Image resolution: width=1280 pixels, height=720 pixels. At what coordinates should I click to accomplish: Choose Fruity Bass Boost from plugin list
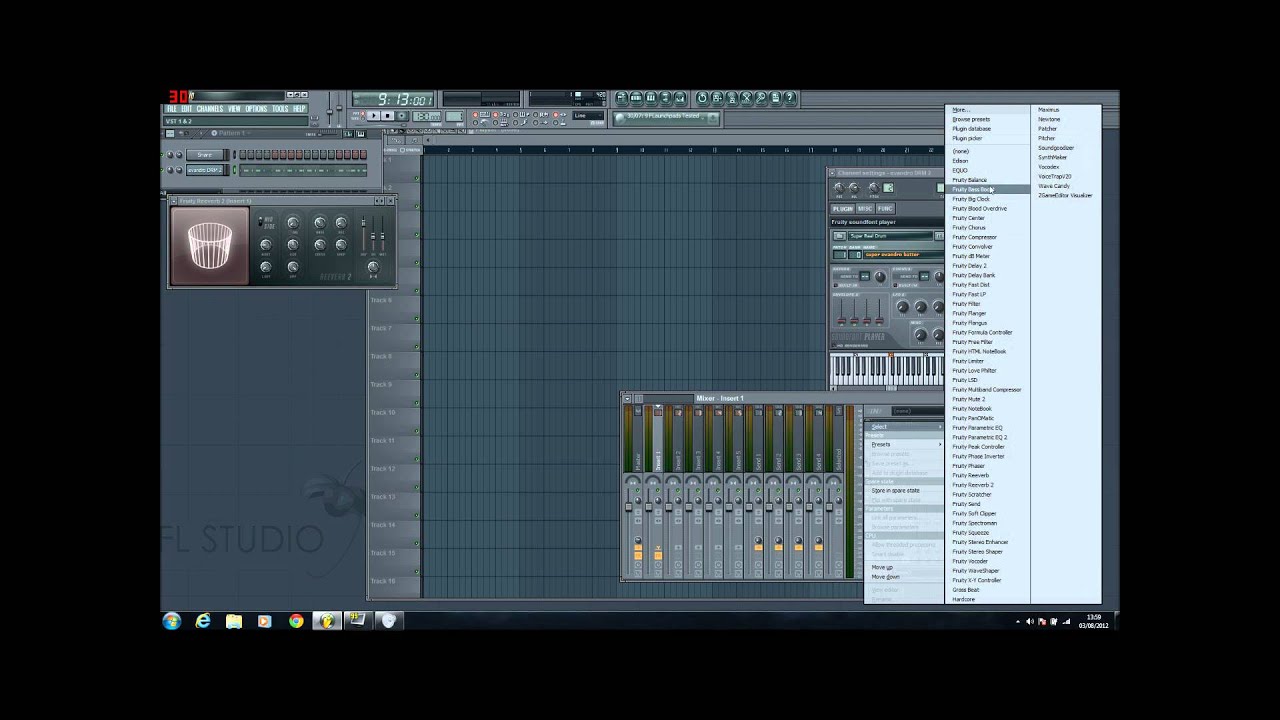[987, 189]
